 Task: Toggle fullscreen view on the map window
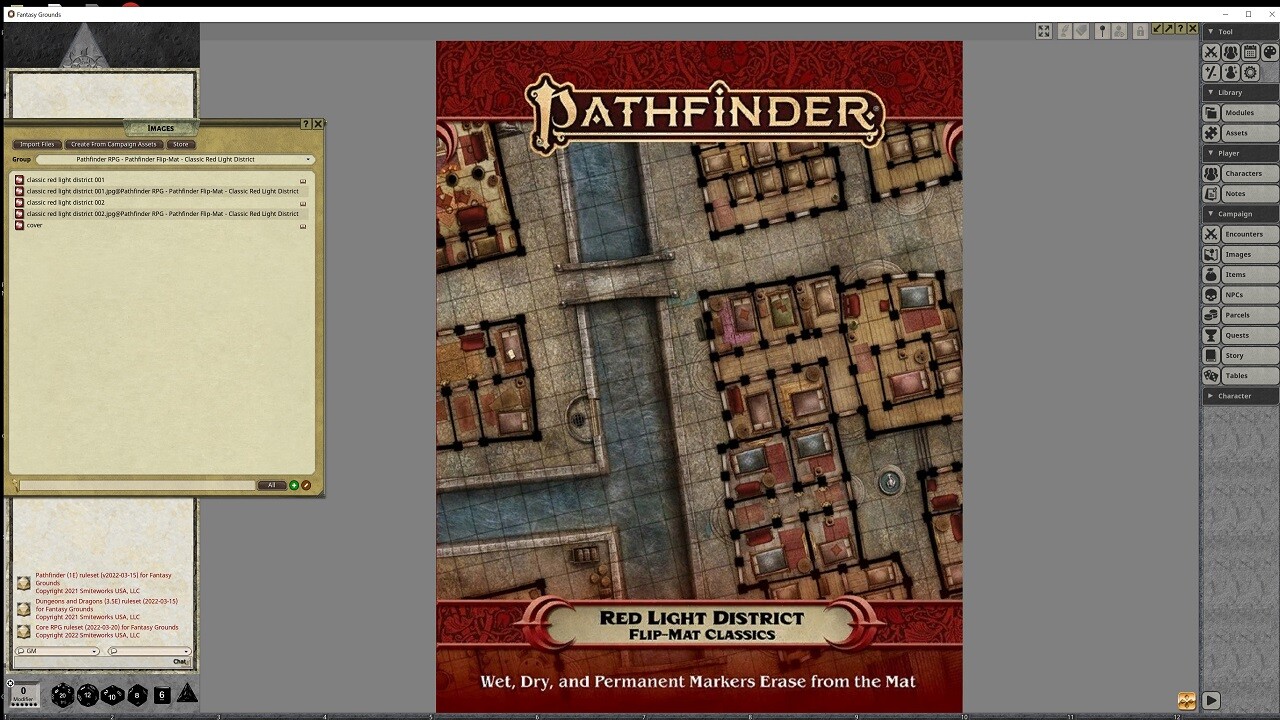tap(1043, 30)
